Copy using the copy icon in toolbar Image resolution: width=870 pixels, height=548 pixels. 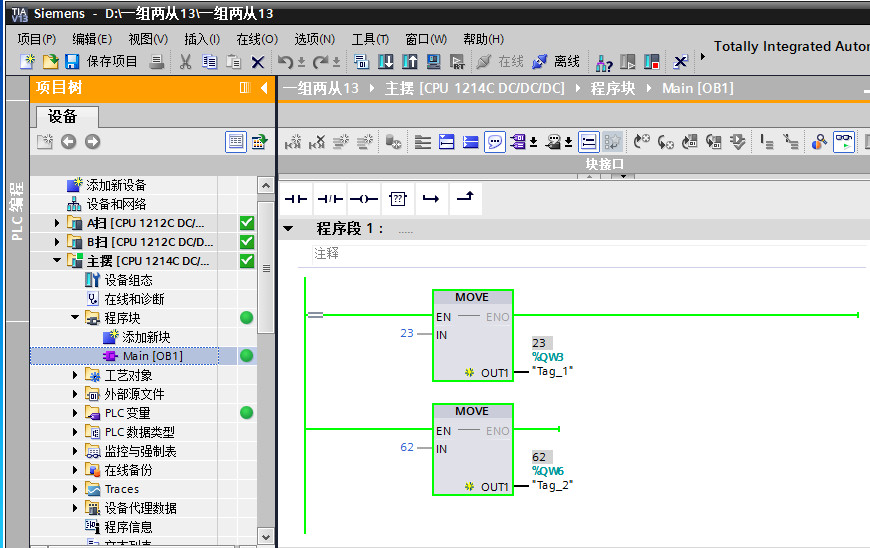(209, 61)
